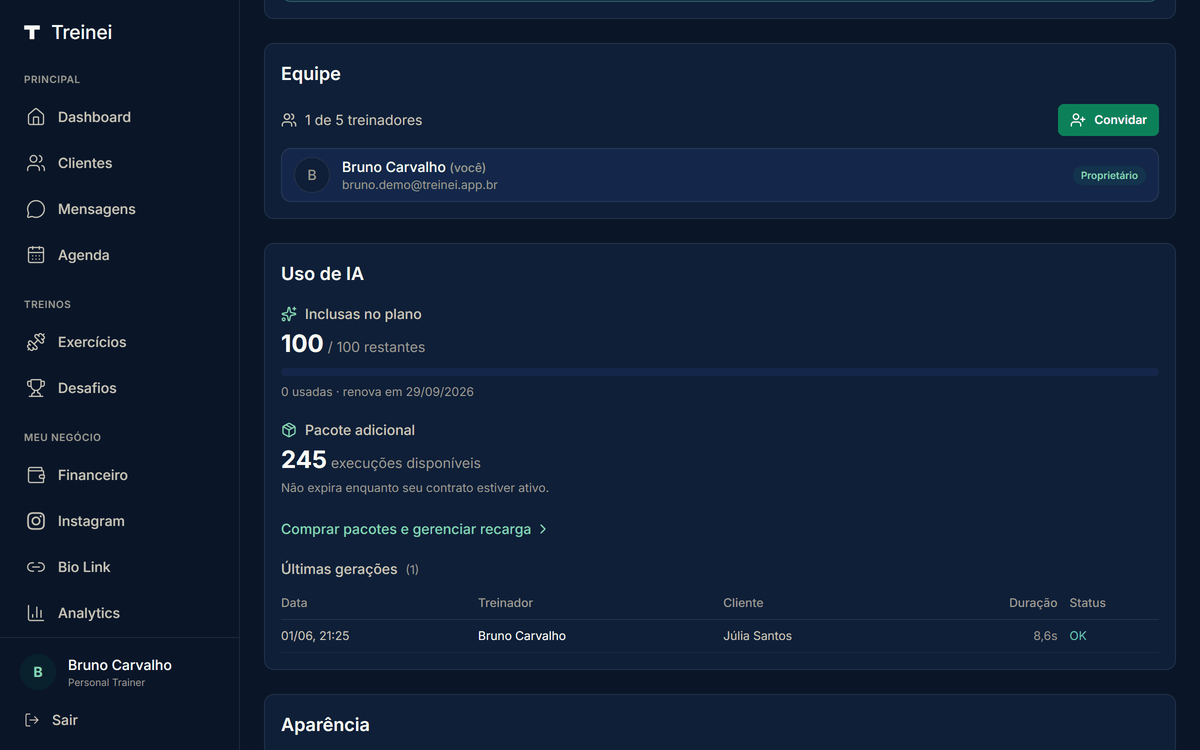Click Júlia Santos client cell
This screenshot has width=1200, height=750.
(x=757, y=636)
